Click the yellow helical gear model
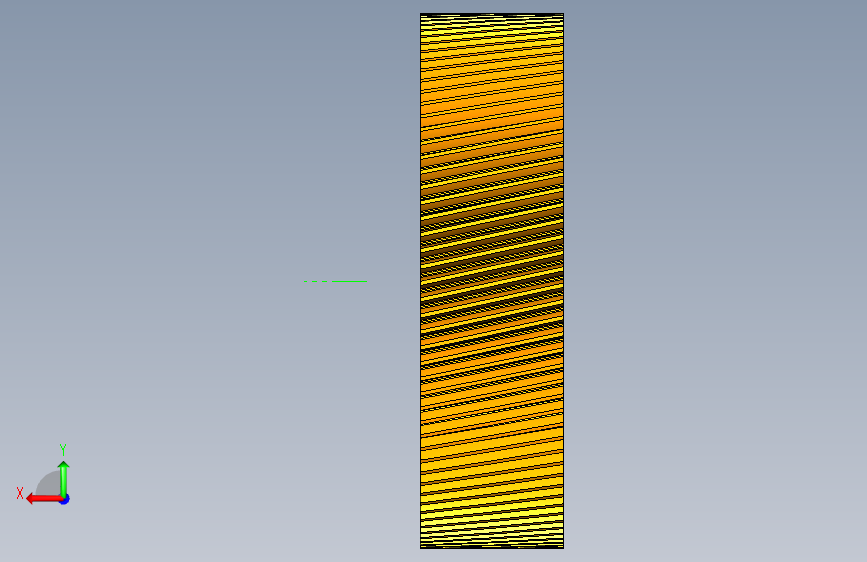 [492, 281]
